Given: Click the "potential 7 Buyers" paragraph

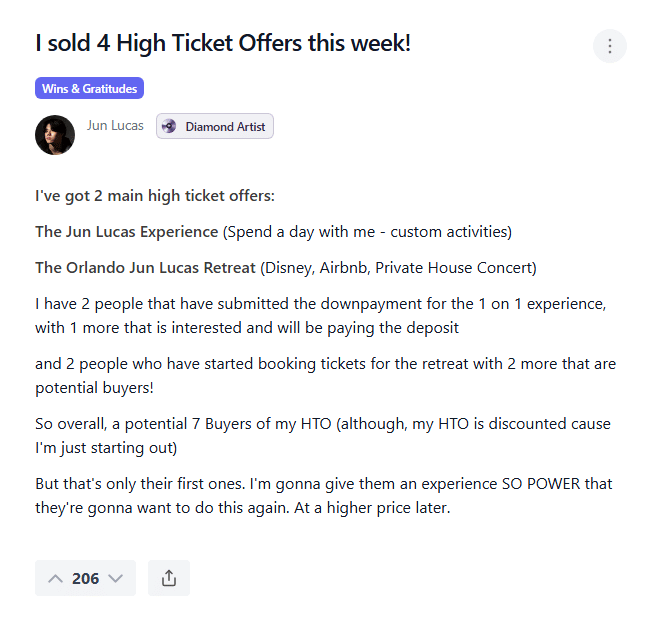Looking at the screenshot, I should (x=322, y=435).
